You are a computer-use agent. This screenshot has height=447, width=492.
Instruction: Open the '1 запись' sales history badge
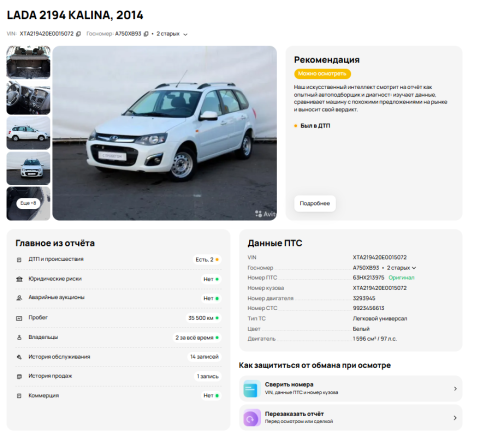(x=208, y=376)
